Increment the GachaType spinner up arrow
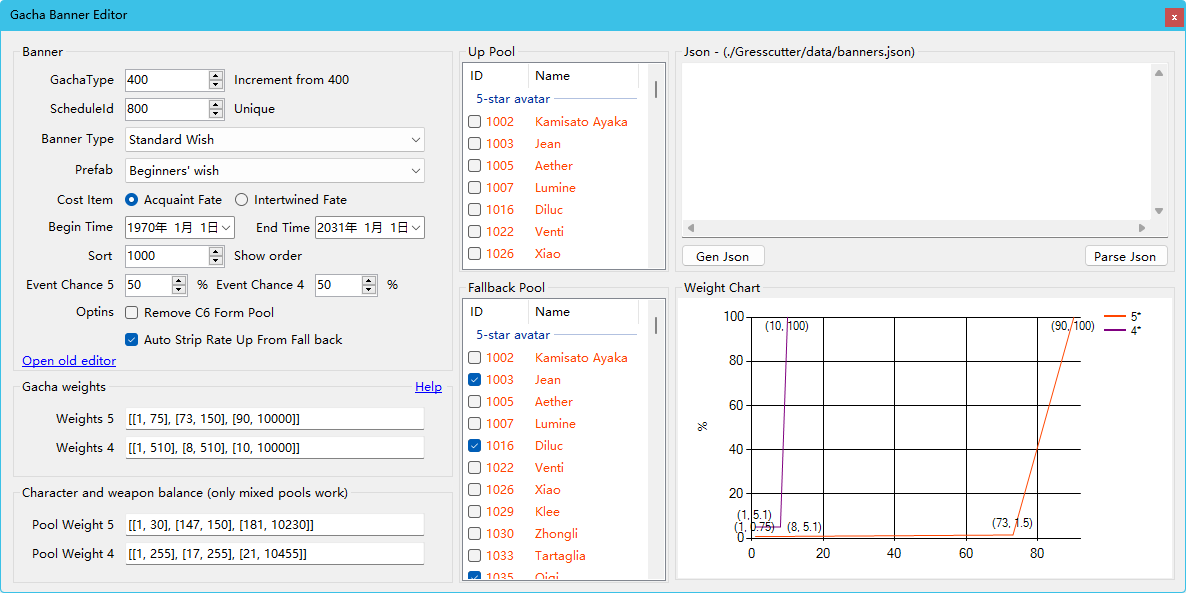 tap(216, 76)
